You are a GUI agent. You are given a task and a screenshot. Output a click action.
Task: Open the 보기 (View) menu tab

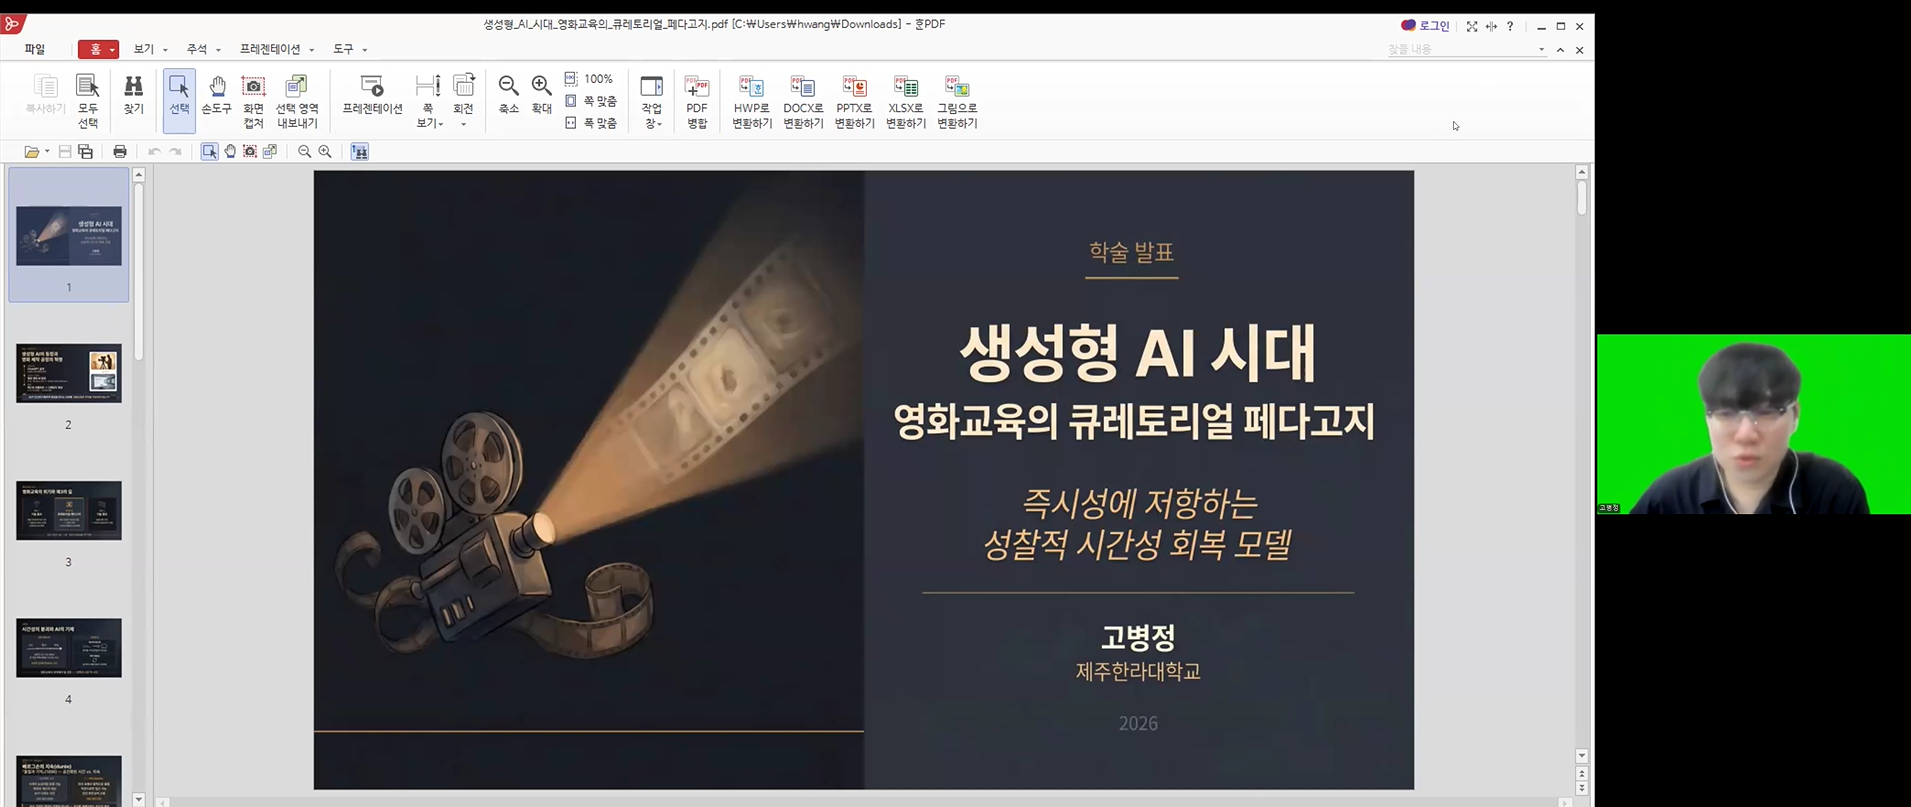click(x=144, y=49)
